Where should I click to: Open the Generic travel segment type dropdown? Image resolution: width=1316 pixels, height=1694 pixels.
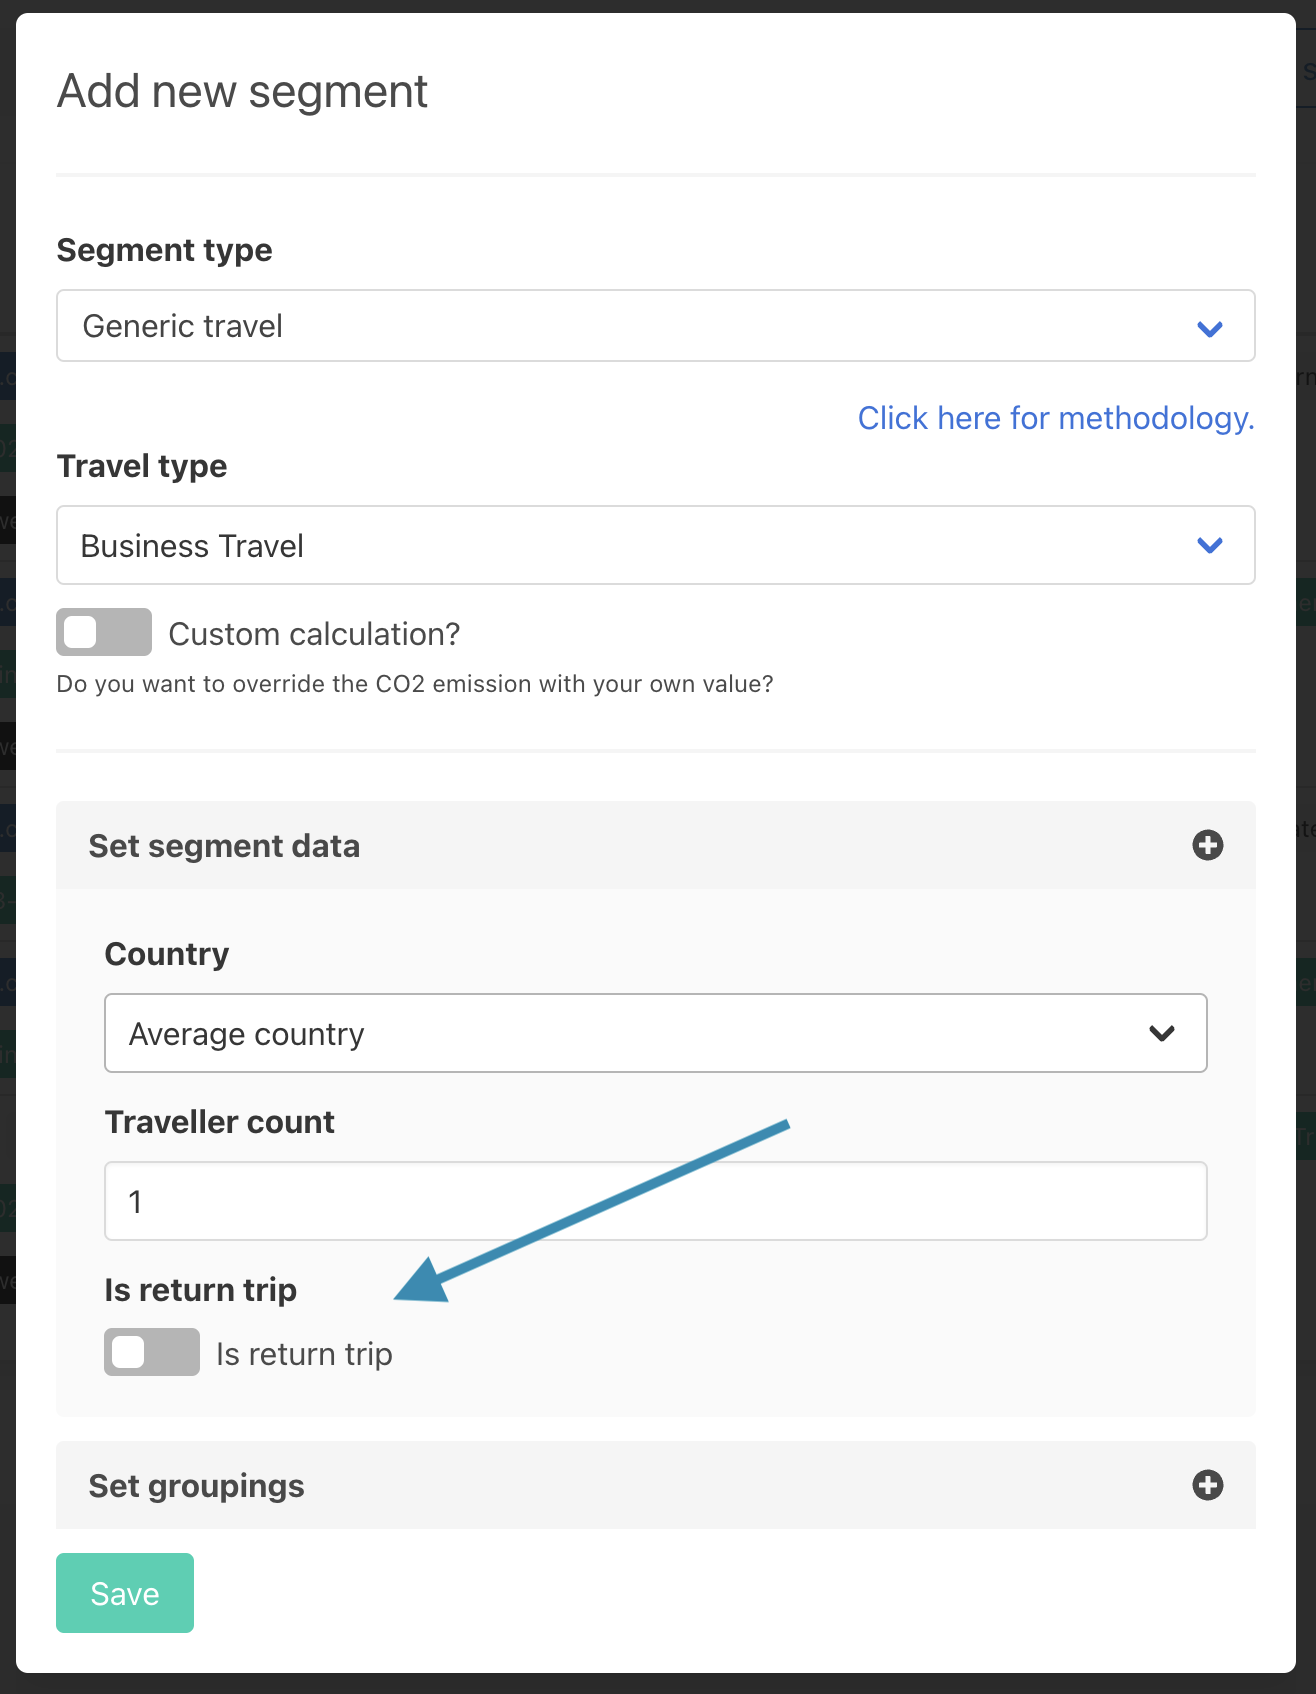(655, 326)
